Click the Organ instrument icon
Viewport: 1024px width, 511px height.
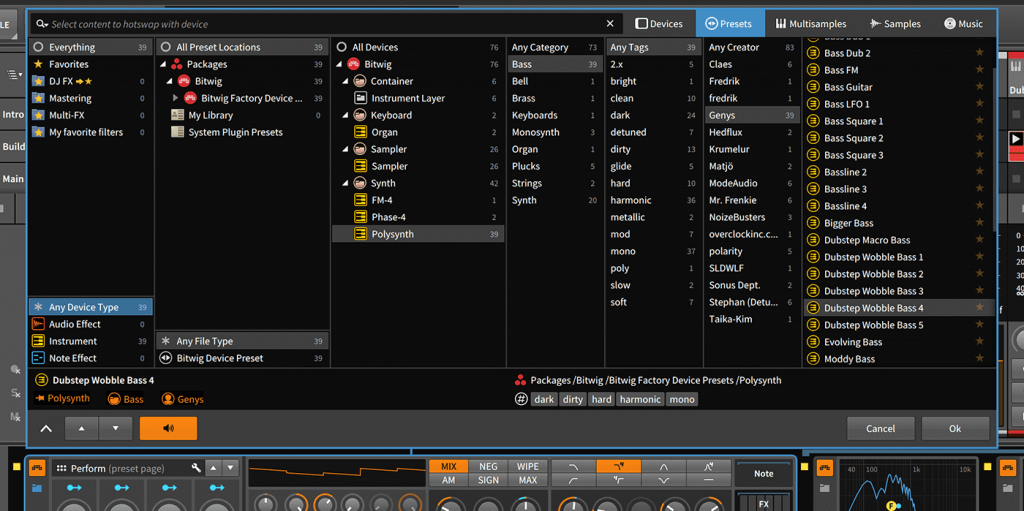(x=360, y=132)
